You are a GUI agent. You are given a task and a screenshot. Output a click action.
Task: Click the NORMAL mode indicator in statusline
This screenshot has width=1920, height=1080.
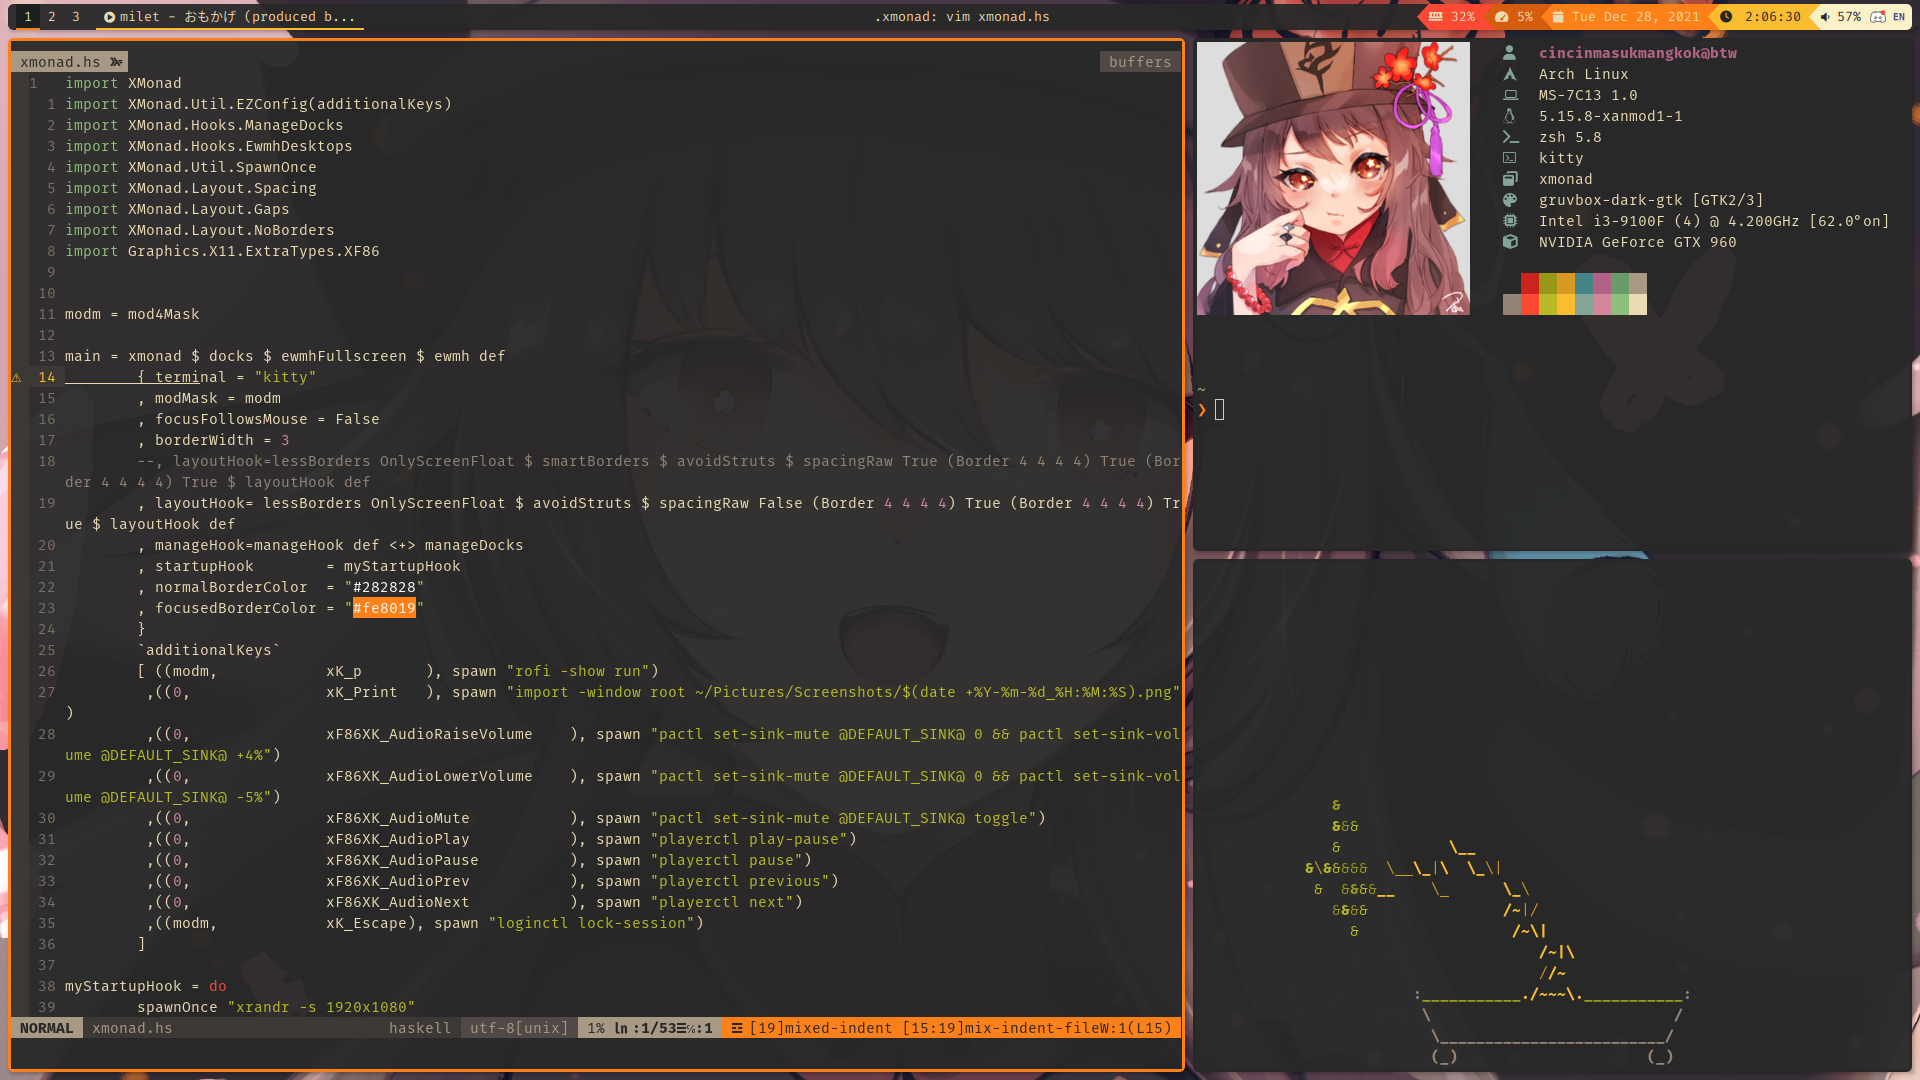[x=46, y=1028]
